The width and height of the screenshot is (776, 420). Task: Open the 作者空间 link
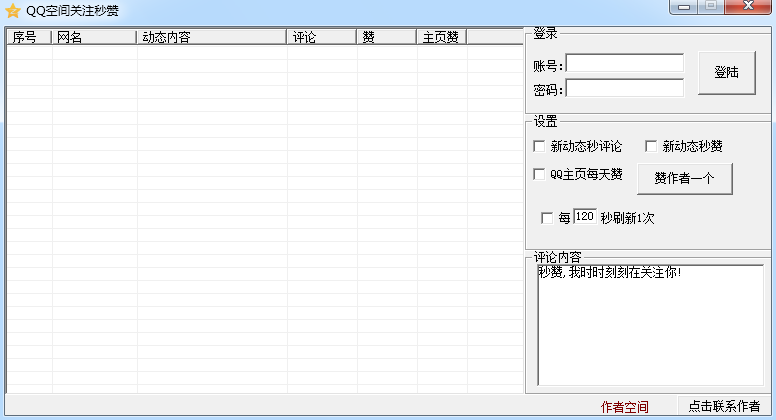[625, 407]
